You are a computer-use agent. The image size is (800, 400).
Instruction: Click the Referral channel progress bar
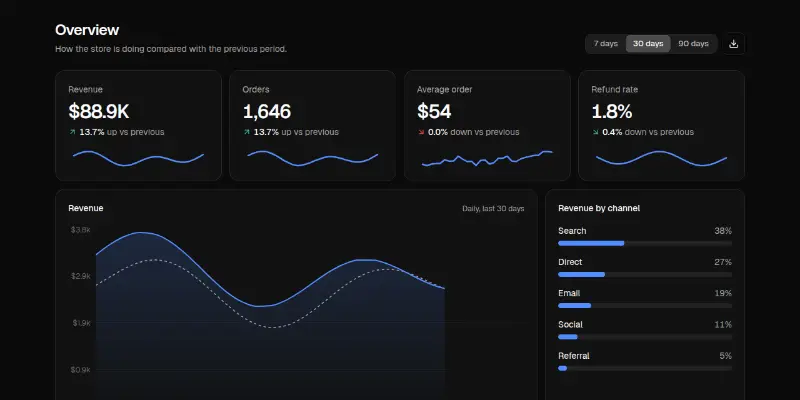[645, 368]
